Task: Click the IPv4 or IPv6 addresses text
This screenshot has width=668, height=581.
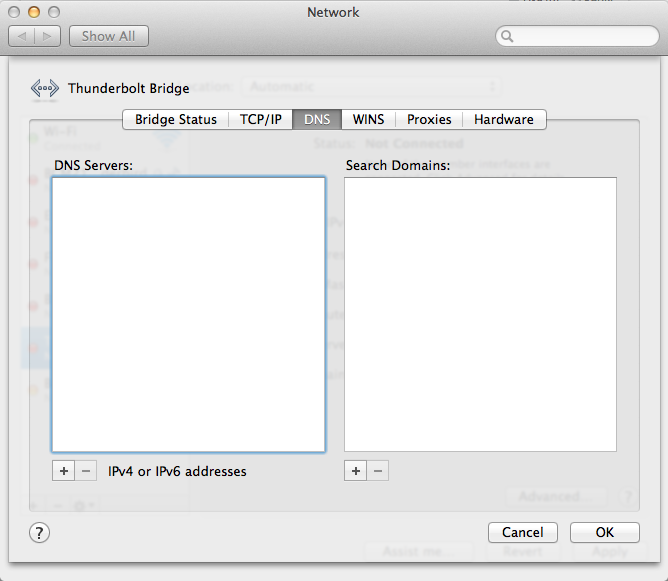Action: coord(177,471)
